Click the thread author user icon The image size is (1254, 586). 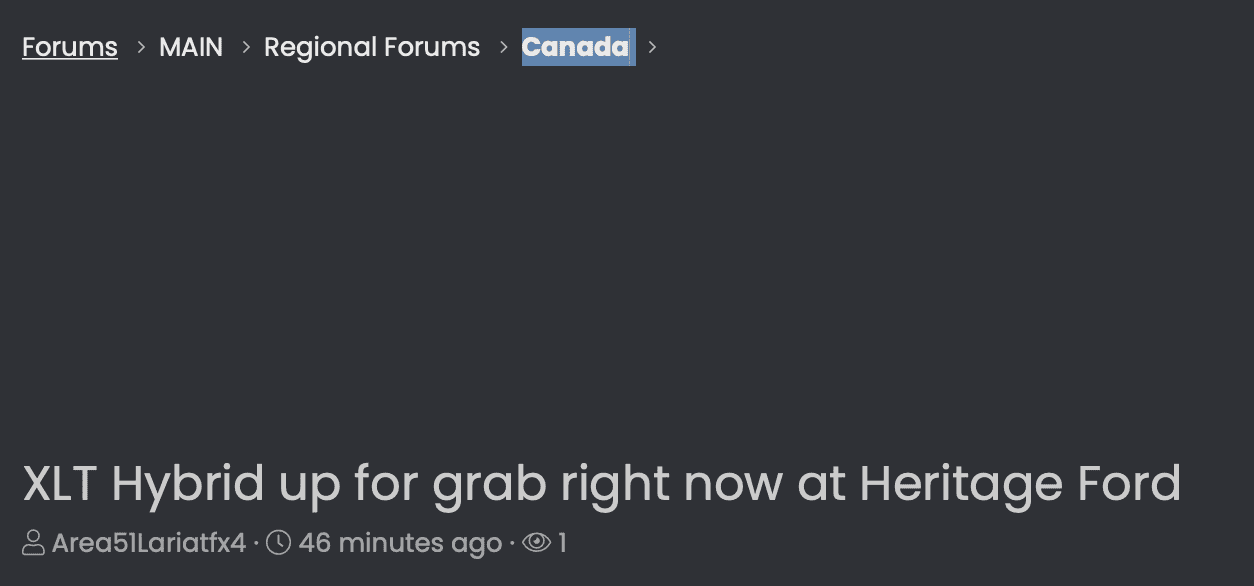[x=33, y=543]
